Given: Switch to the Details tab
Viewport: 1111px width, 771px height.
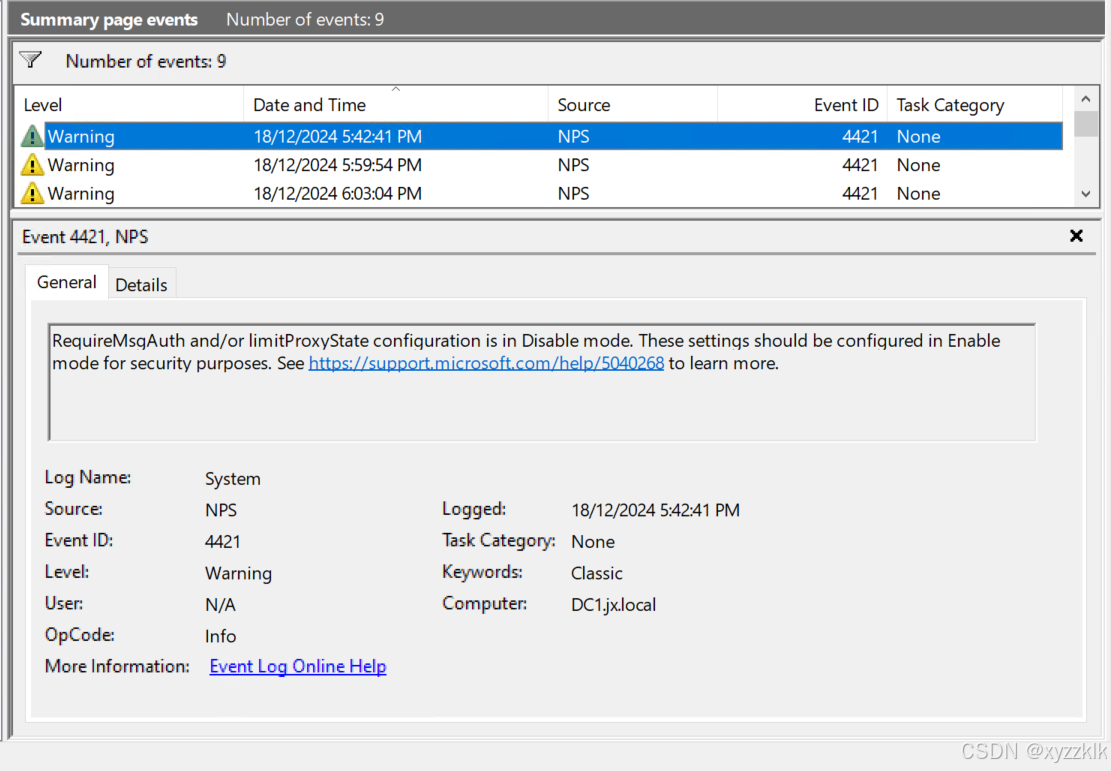Looking at the screenshot, I should tap(141, 285).
